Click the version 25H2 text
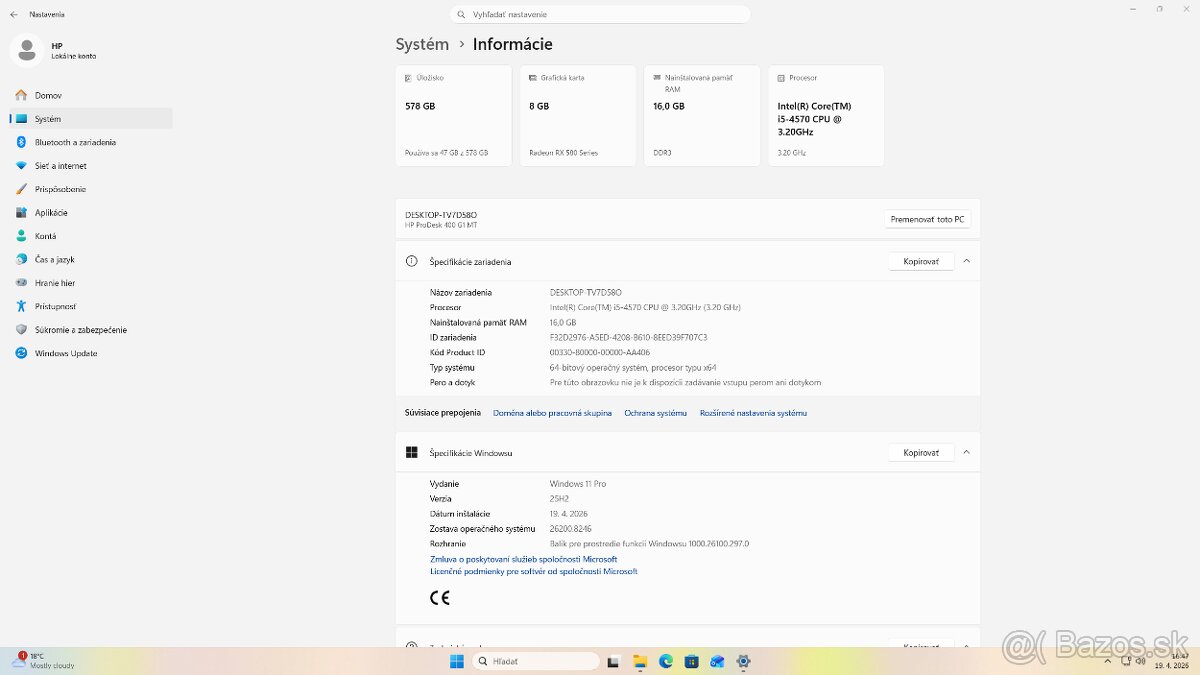Image resolution: width=1200 pixels, height=675 pixels. pyautogui.click(x=560, y=498)
